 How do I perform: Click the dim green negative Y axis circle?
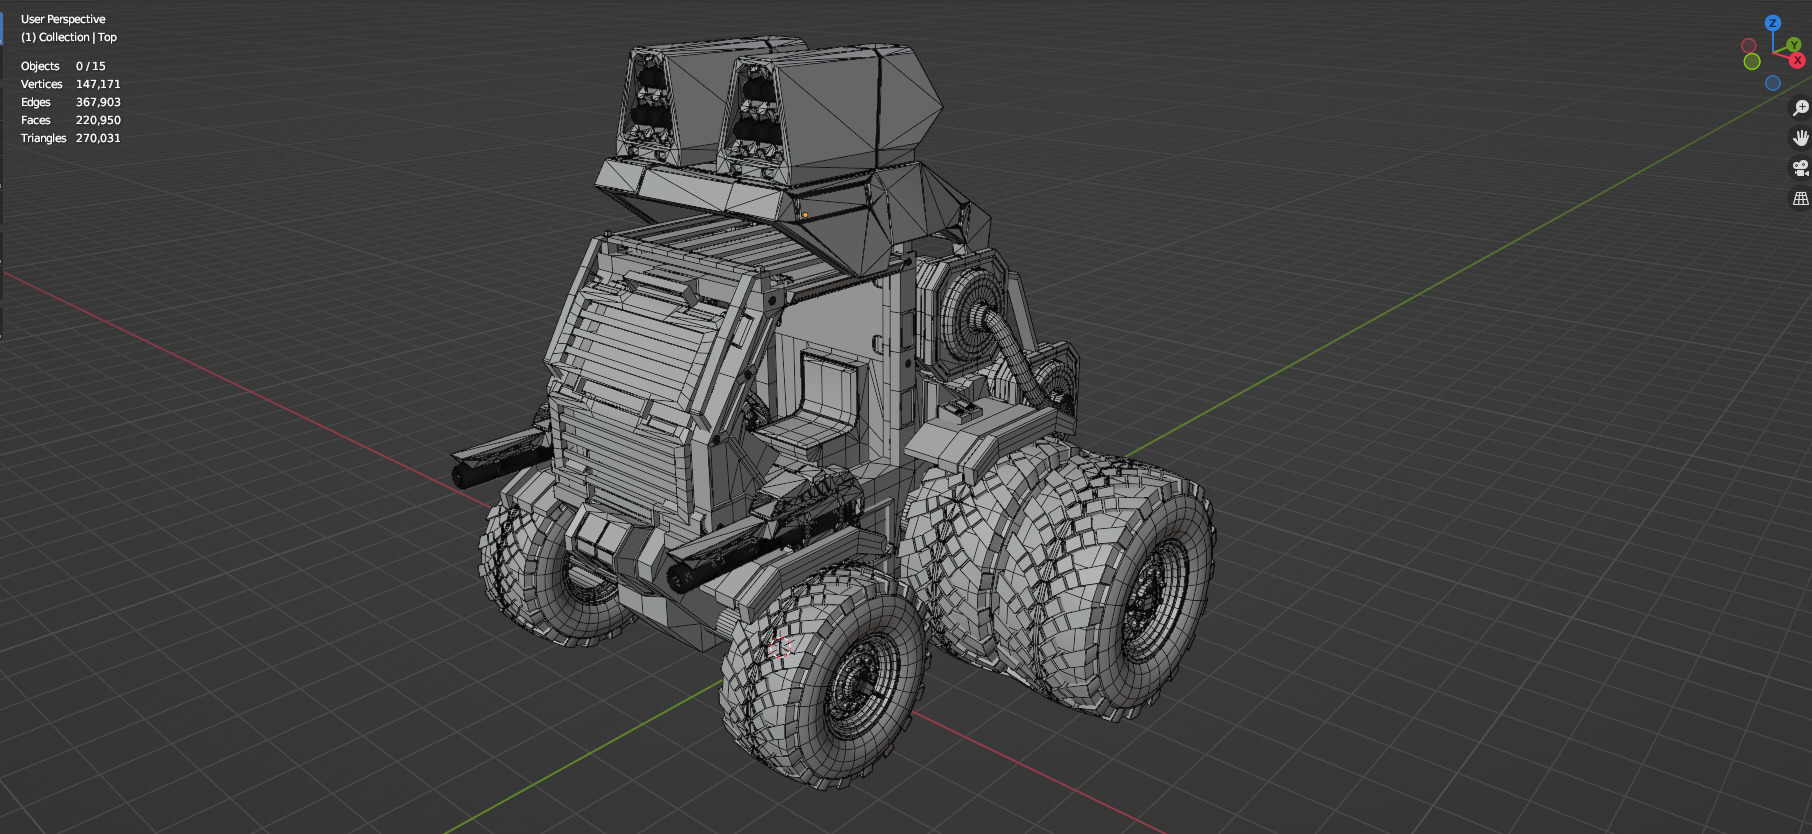pyautogui.click(x=1752, y=61)
